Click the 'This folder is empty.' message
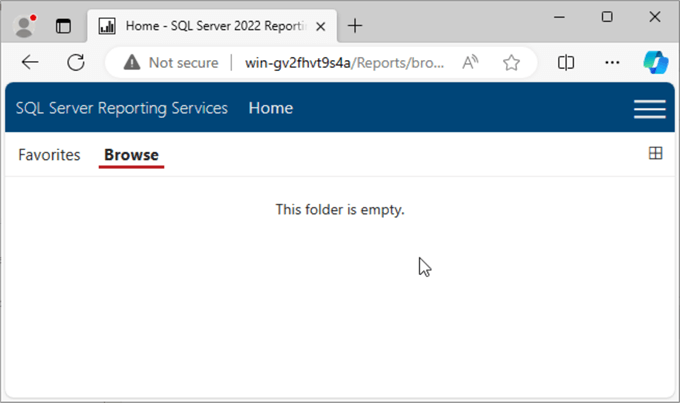This screenshot has width=680, height=403. (x=340, y=210)
